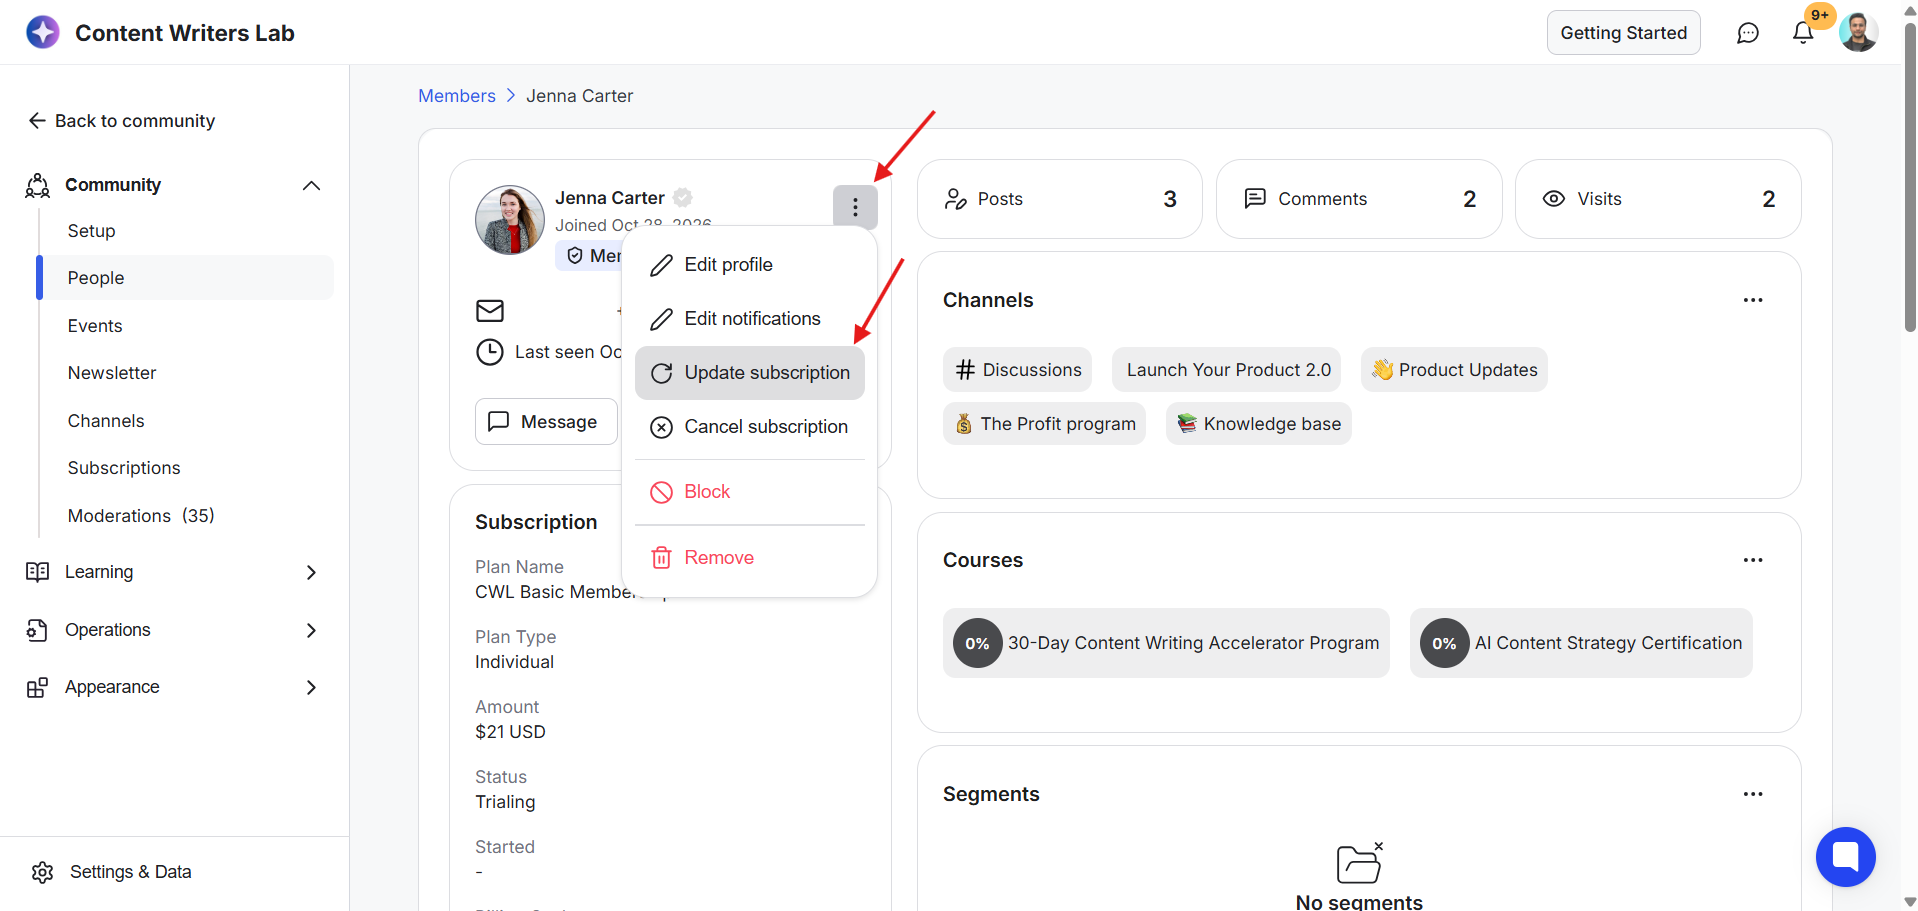Click the Appearance icon in sidebar
Viewport: 1918px width, 911px height.
pyautogui.click(x=38, y=687)
